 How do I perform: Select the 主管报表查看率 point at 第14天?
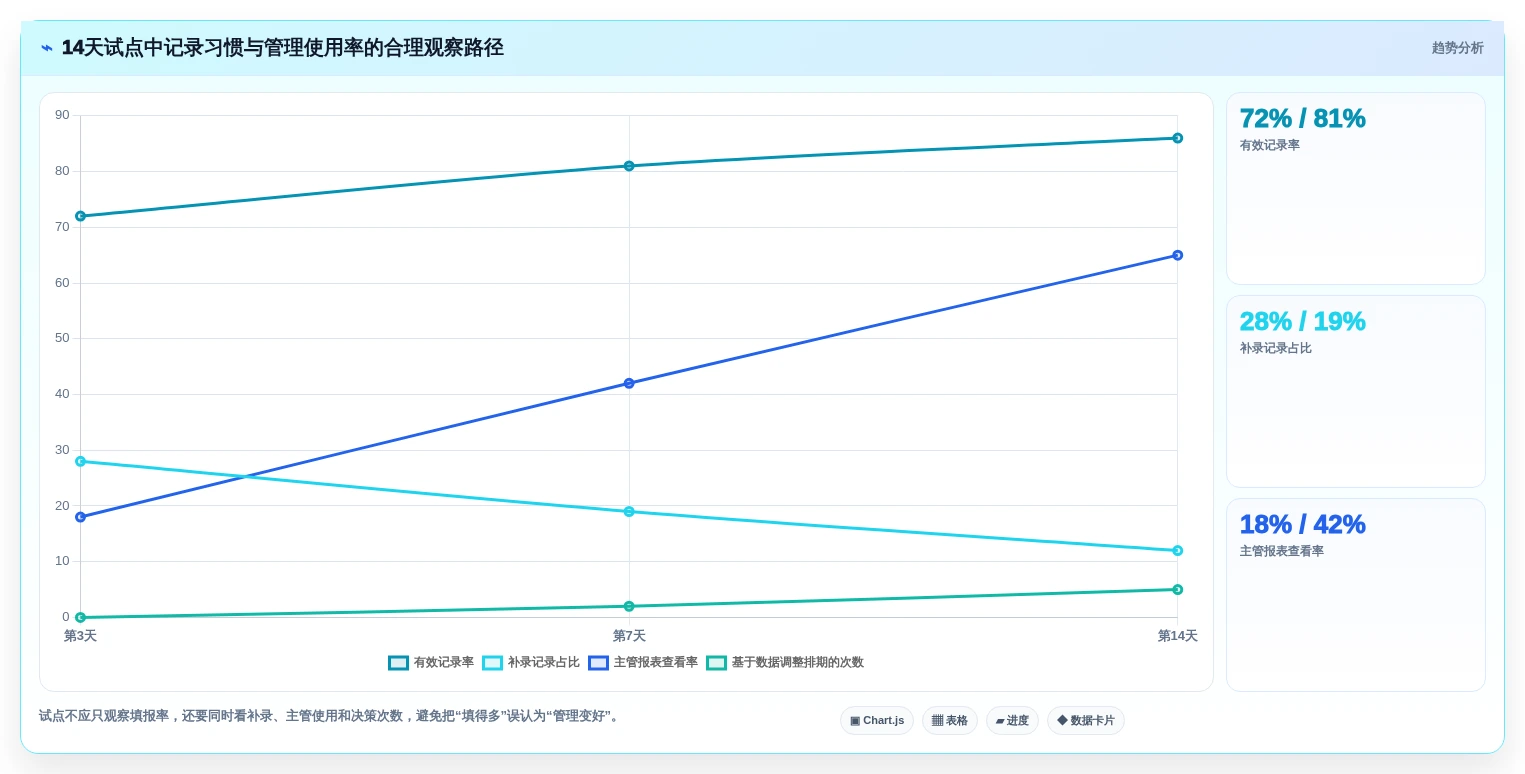(1177, 255)
